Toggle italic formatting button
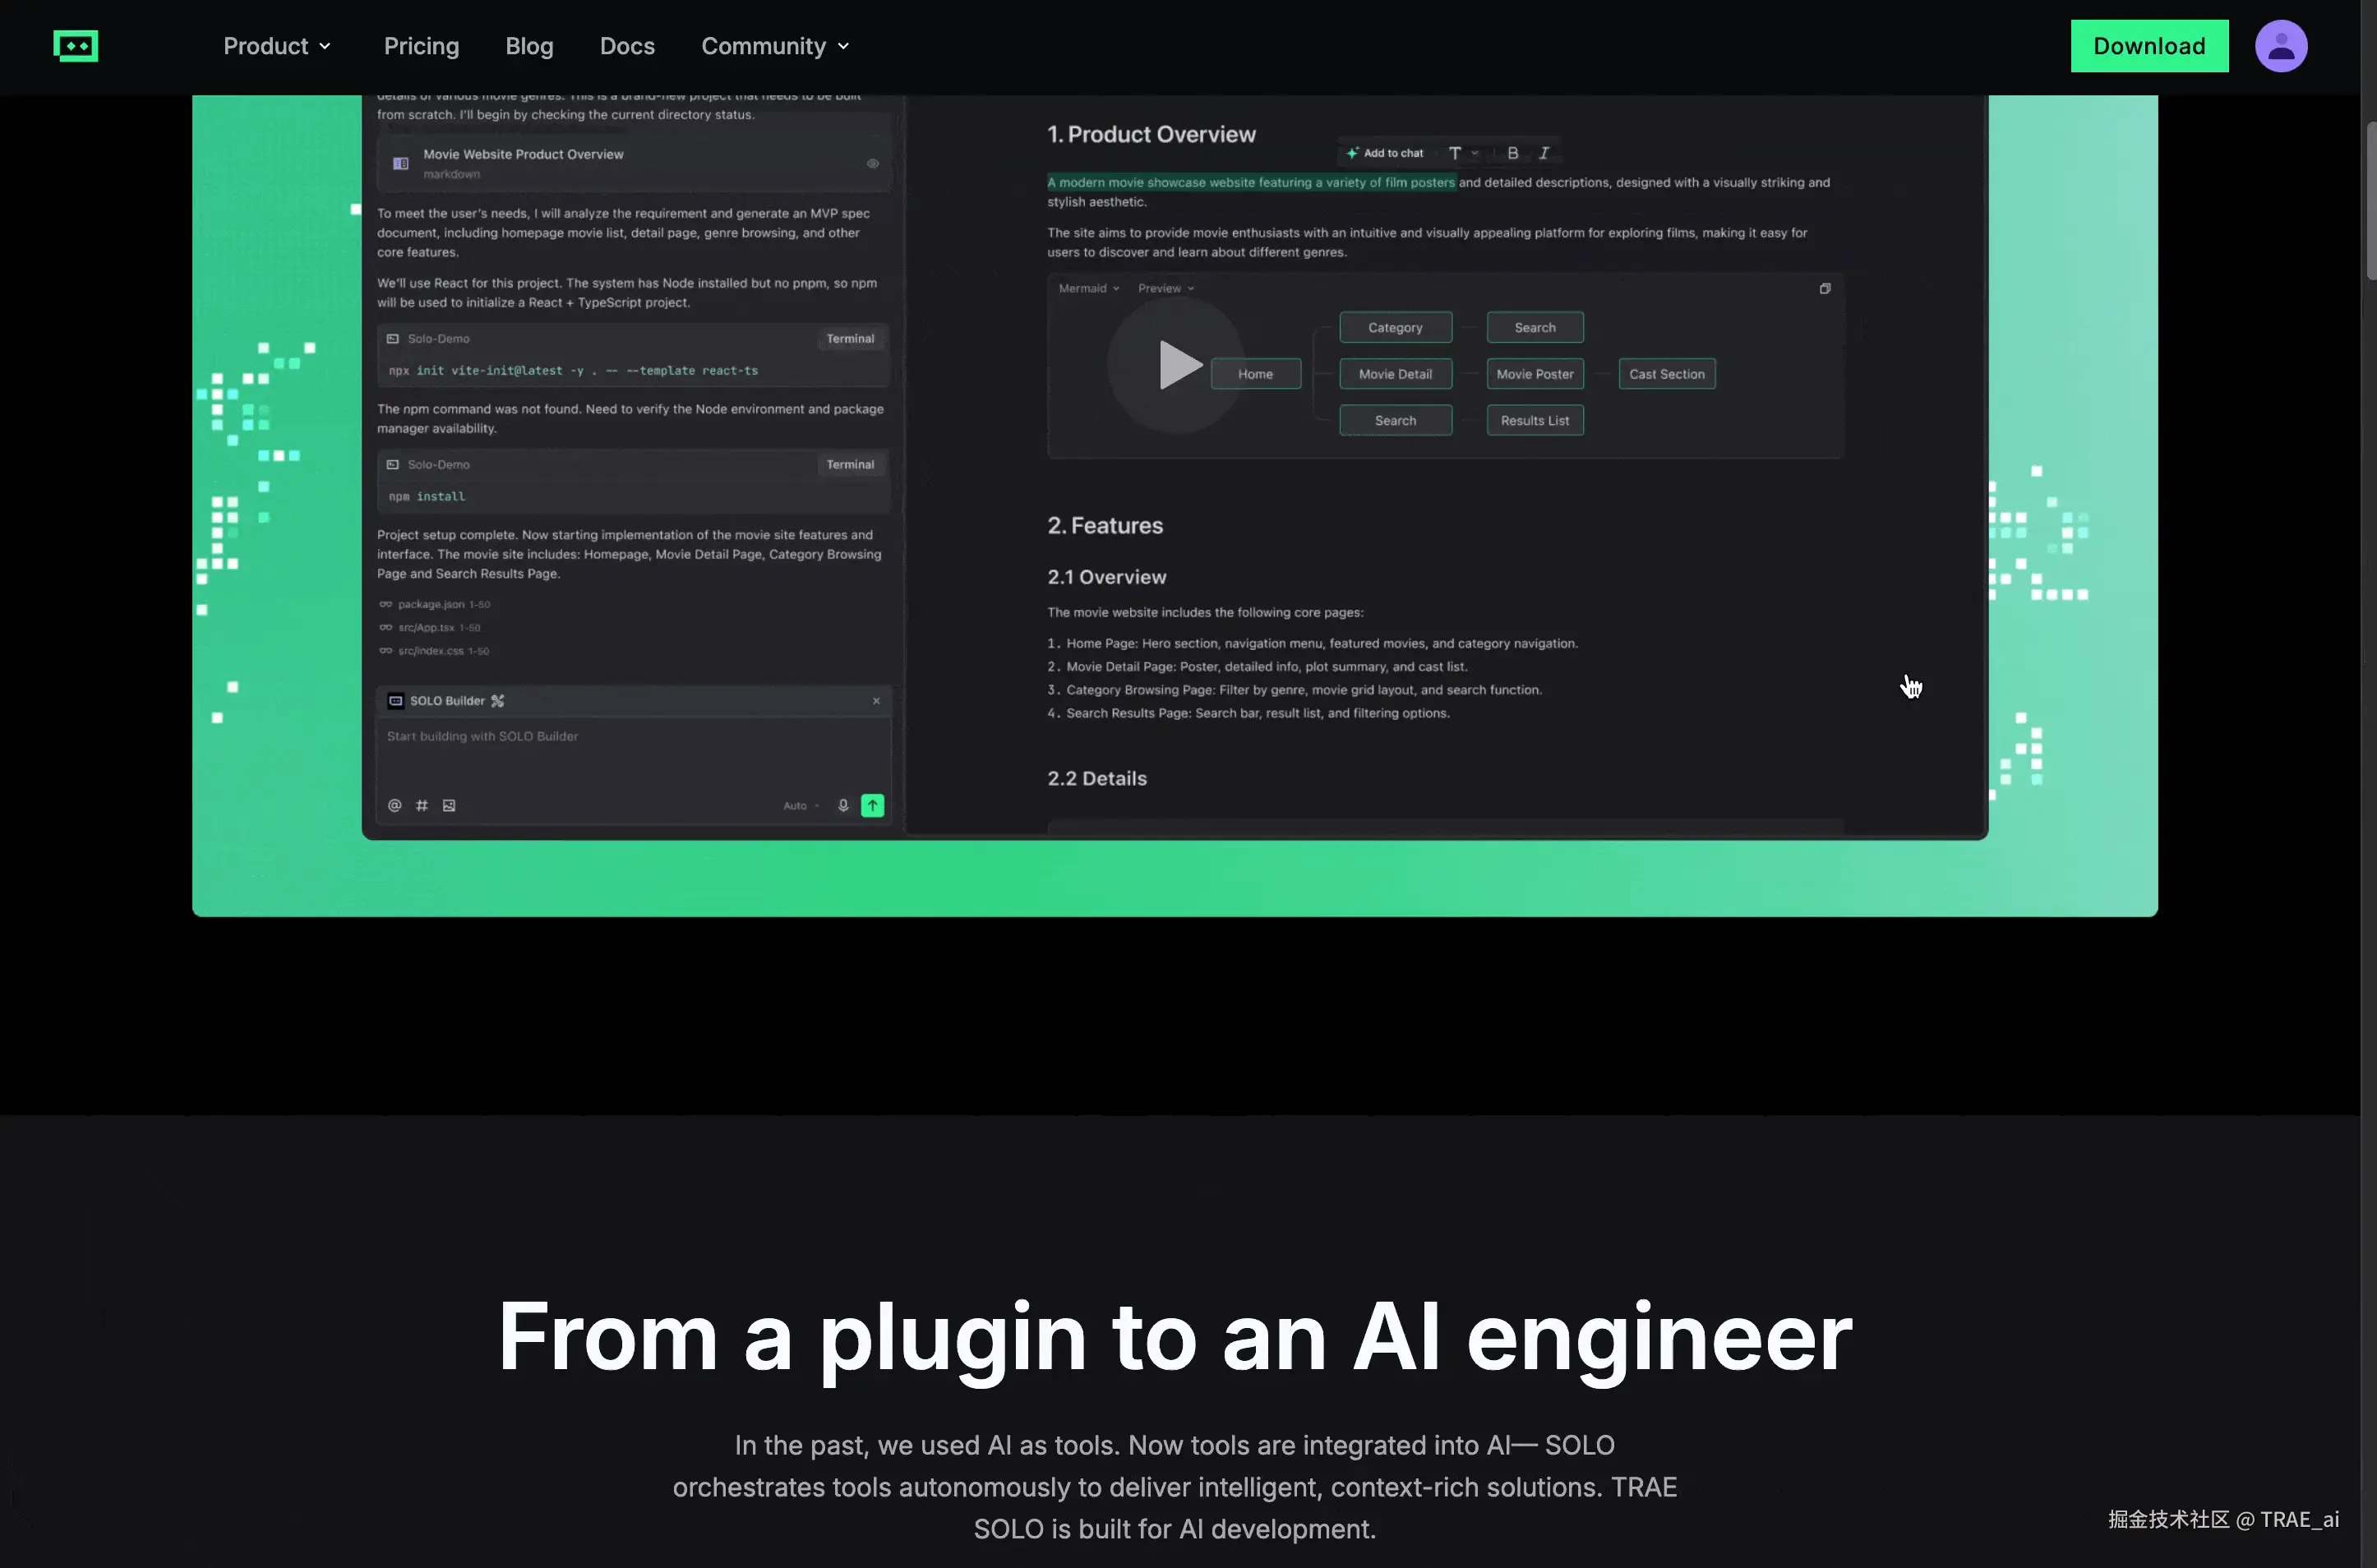Viewport: 2377px width, 1568px height. (x=1543, y=153)
